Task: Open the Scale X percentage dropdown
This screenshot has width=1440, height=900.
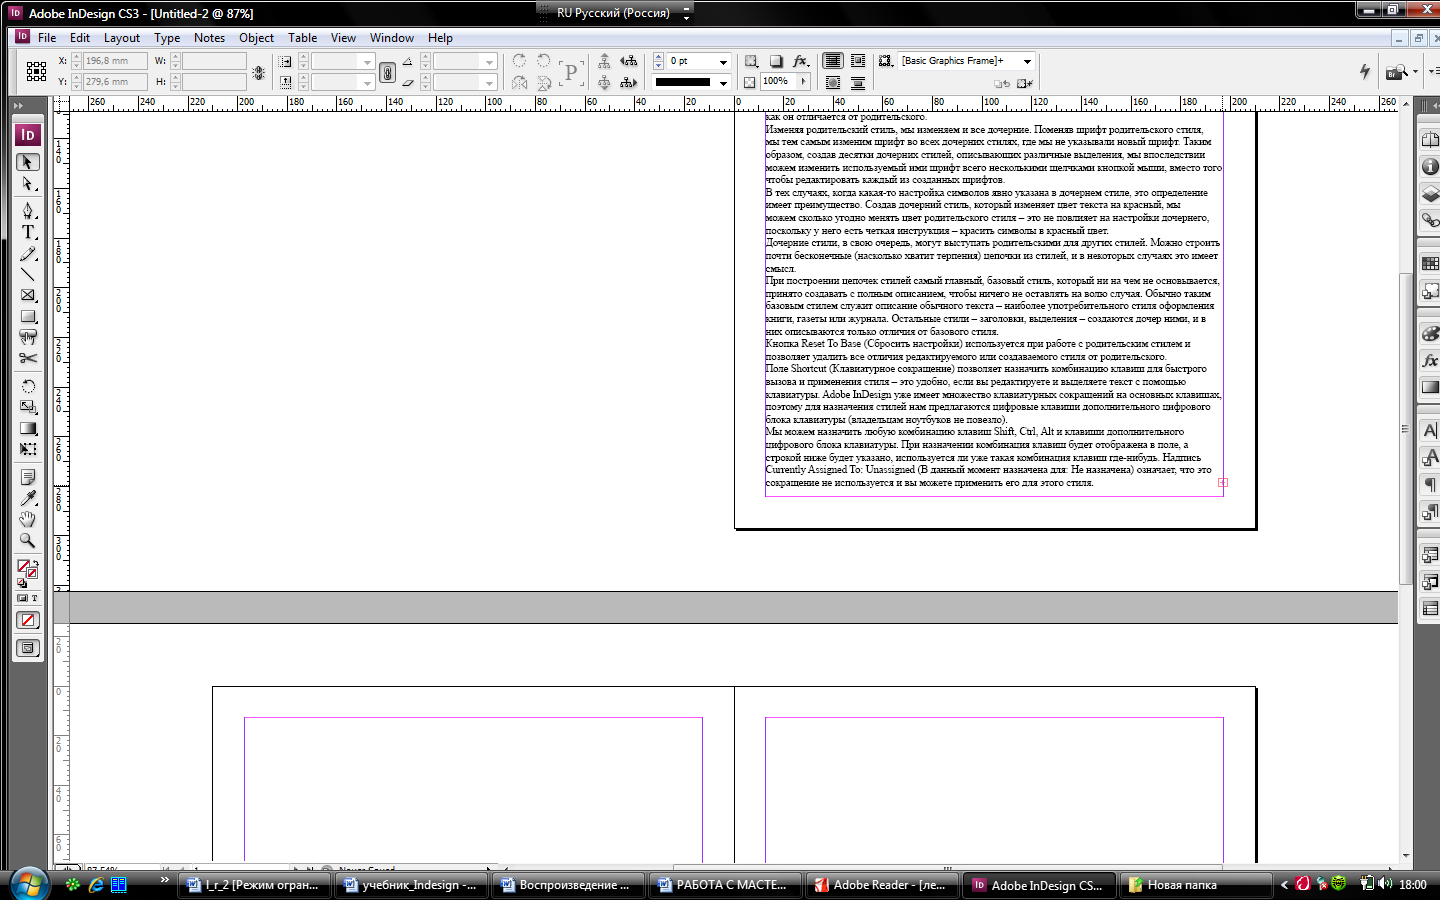Action: (x=367, y=62)
